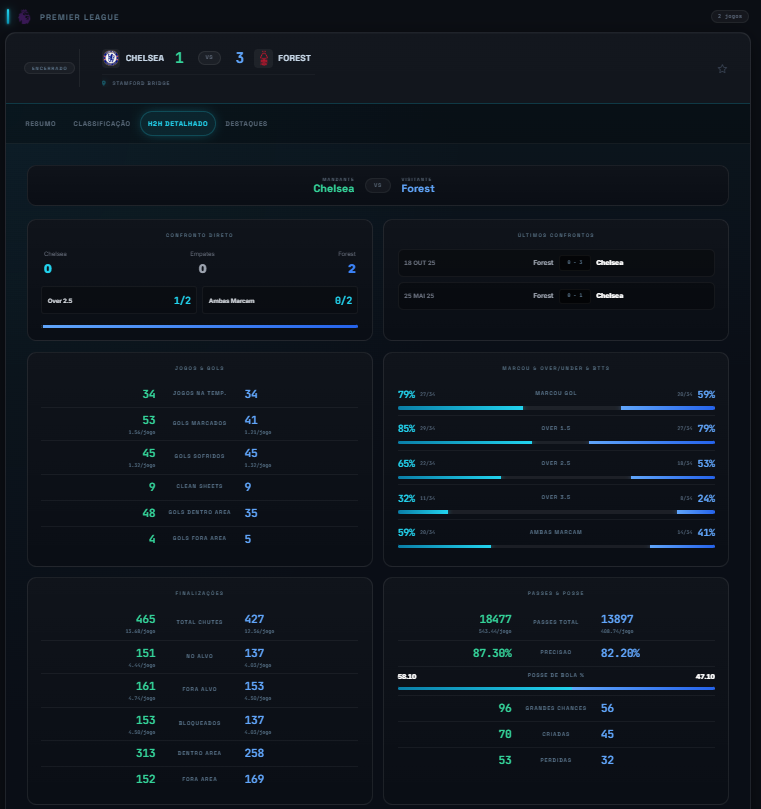Click the FOREST name in the score header
The height and width of the screenshot is (809, 761).
[294, 58]
